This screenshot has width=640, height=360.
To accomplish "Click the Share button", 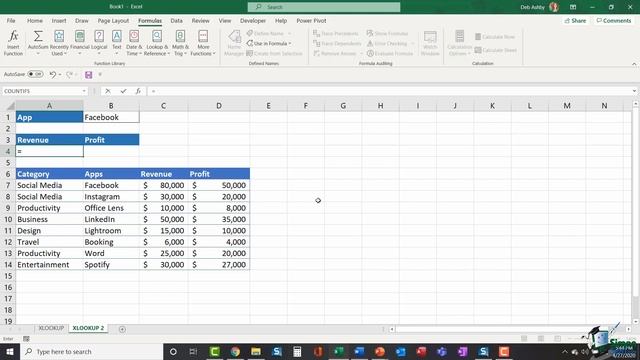I will [576, 20].
